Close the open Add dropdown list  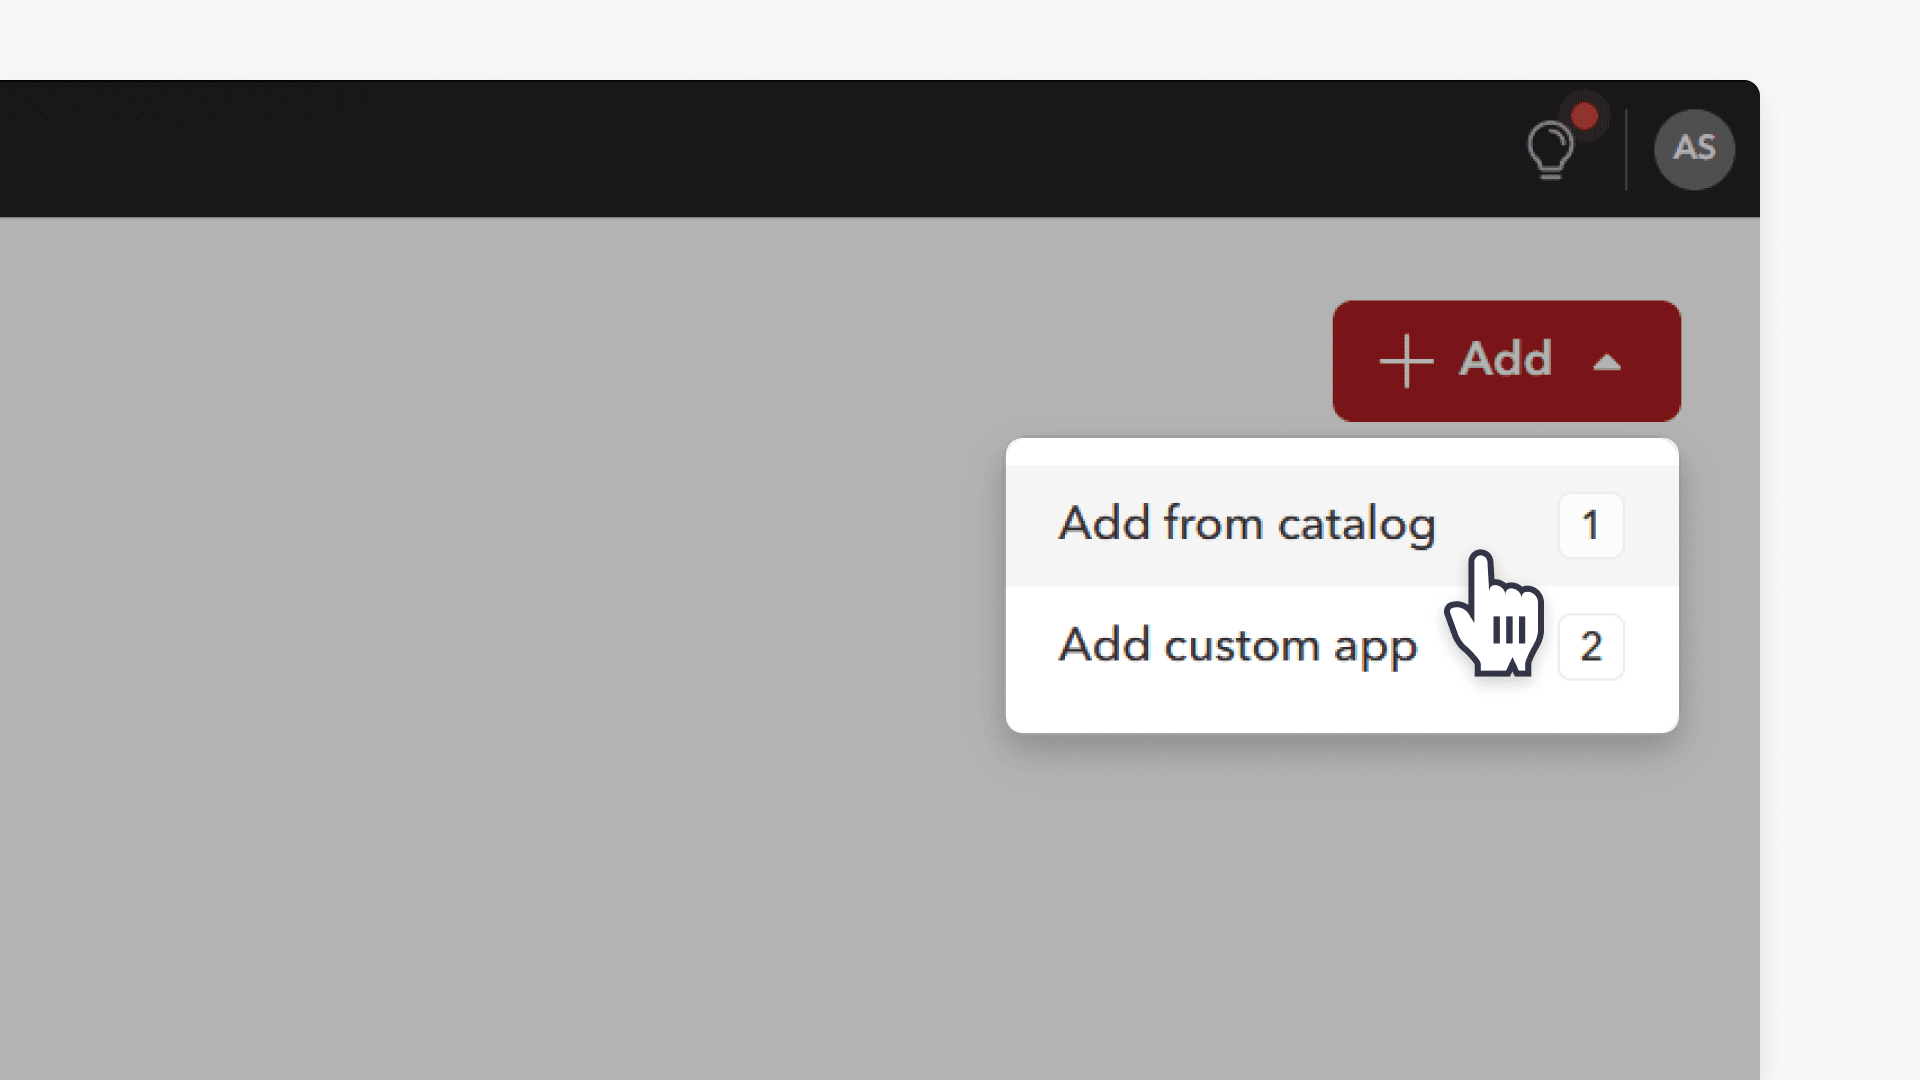1505,361
